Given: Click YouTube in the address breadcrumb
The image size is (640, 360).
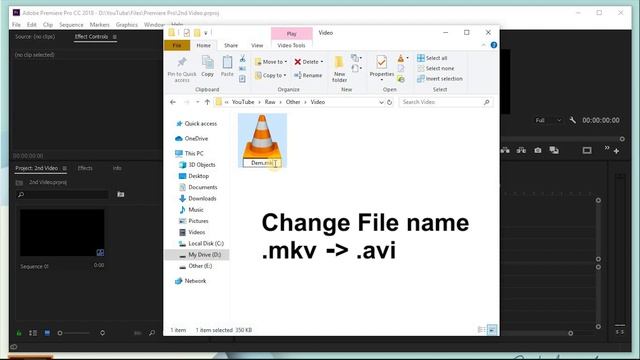Looking at the screenshot, I should coord(243,102).
